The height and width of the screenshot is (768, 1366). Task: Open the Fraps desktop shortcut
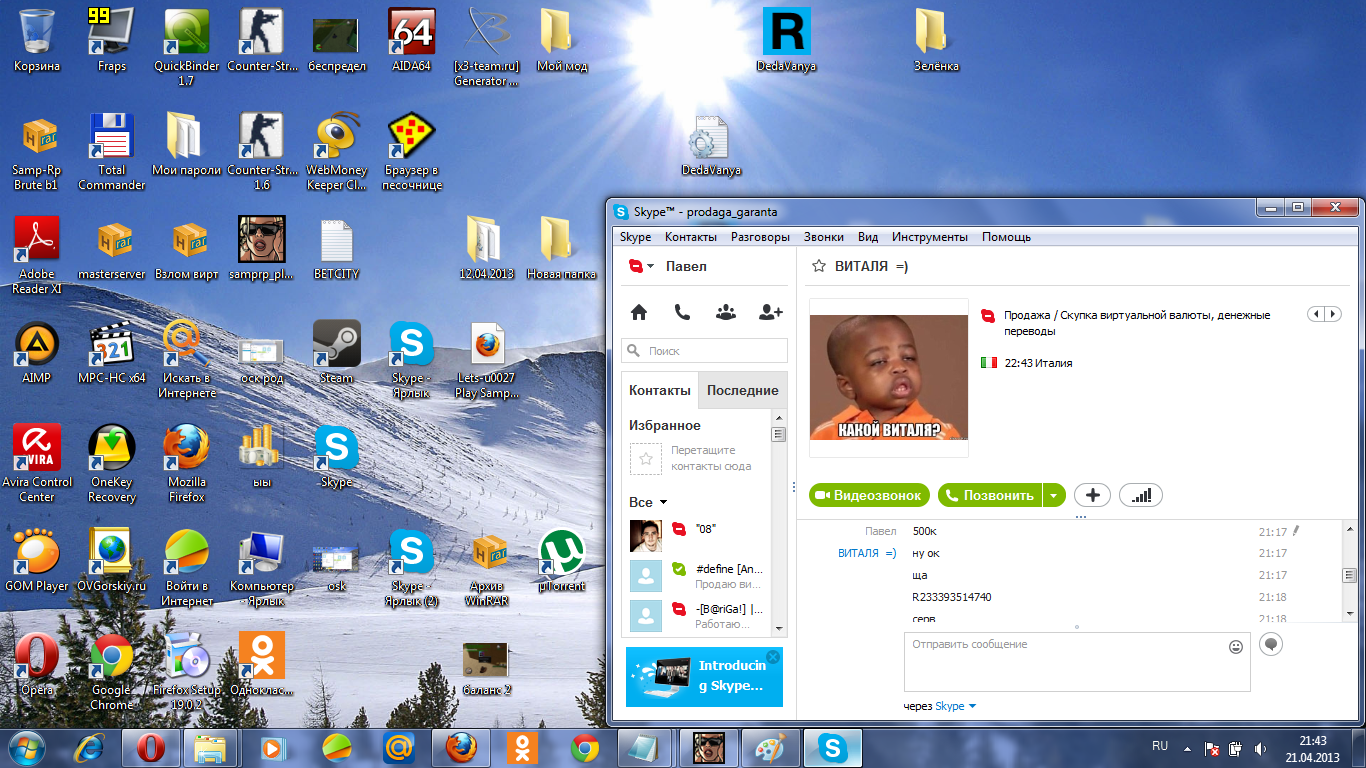[x=112, y=41]
